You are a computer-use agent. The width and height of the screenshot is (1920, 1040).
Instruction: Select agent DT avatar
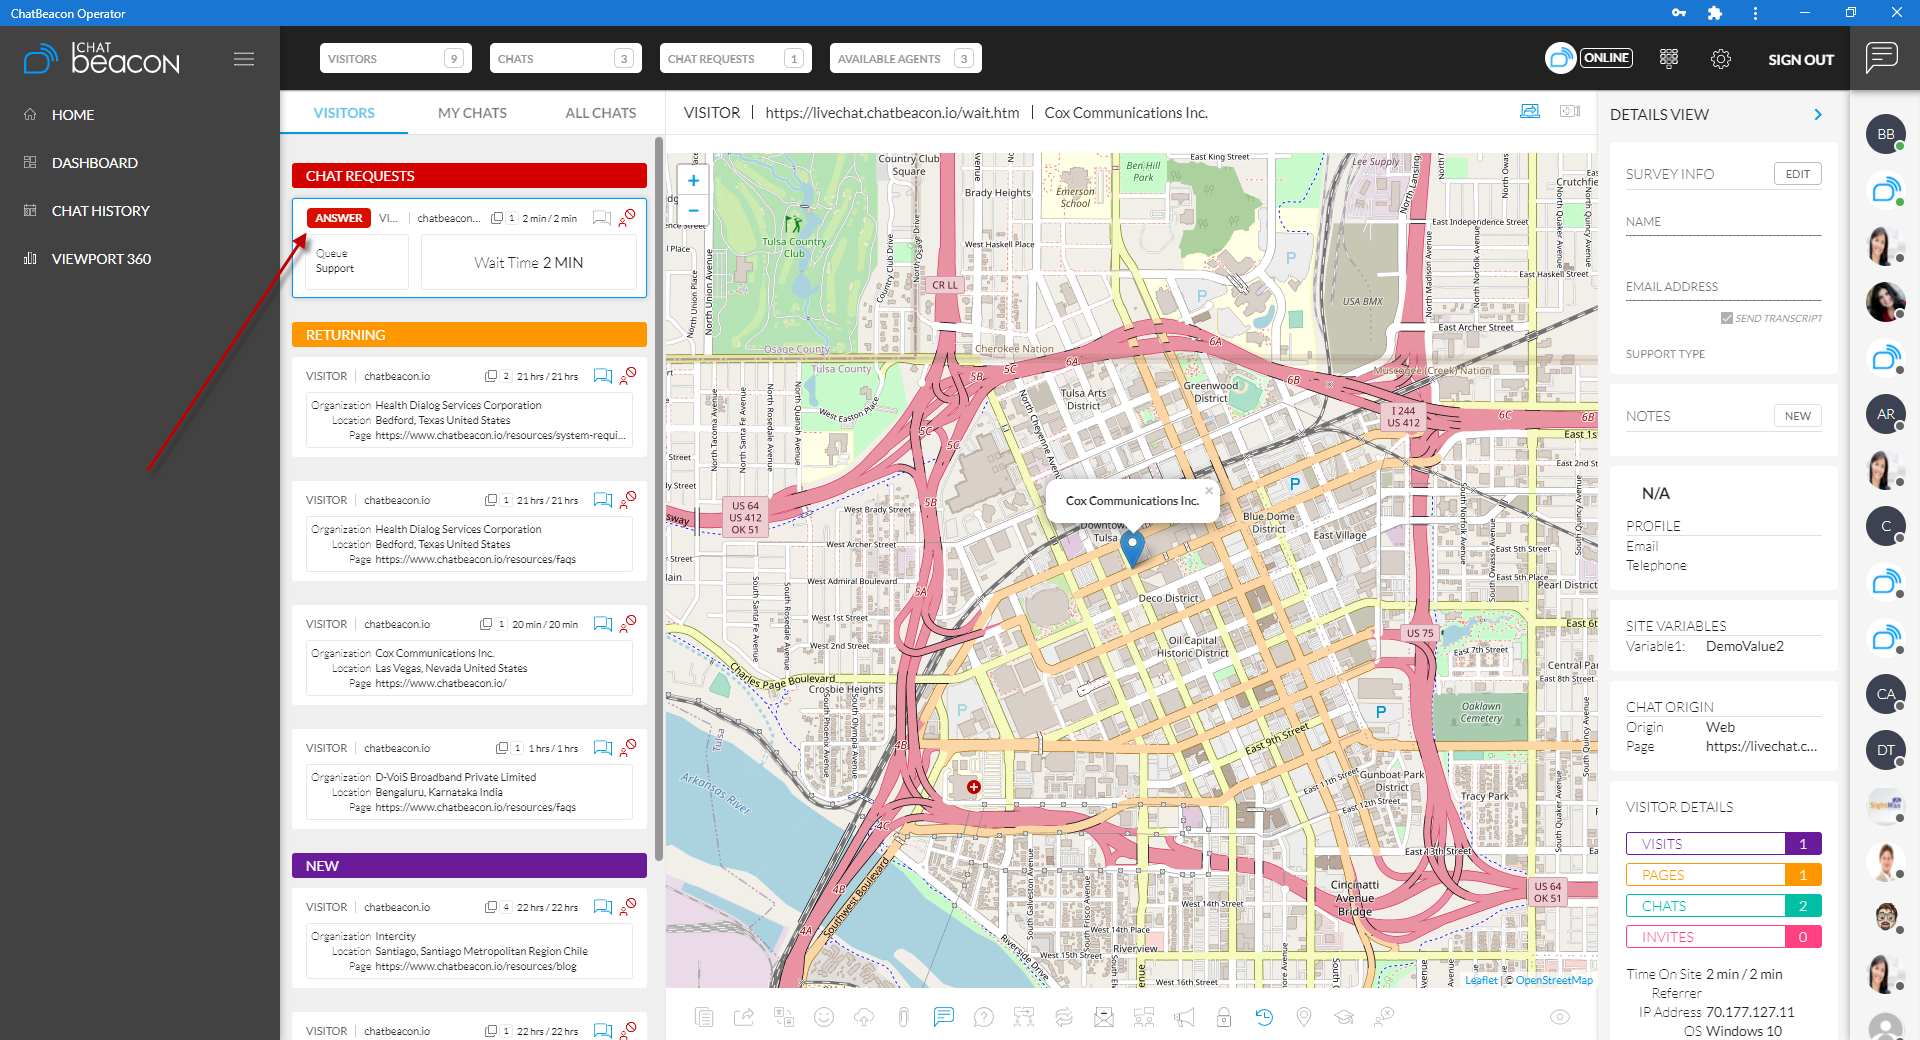pyautogui.click(x=1886, y=750)
